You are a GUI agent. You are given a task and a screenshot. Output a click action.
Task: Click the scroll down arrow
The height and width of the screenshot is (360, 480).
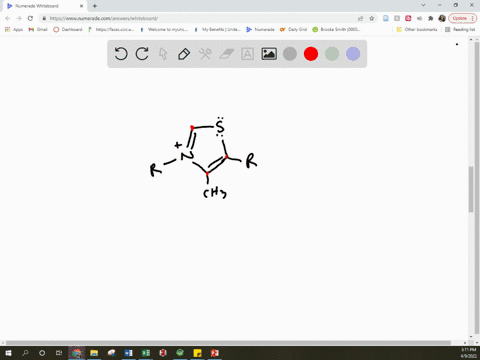coord(471,337)
